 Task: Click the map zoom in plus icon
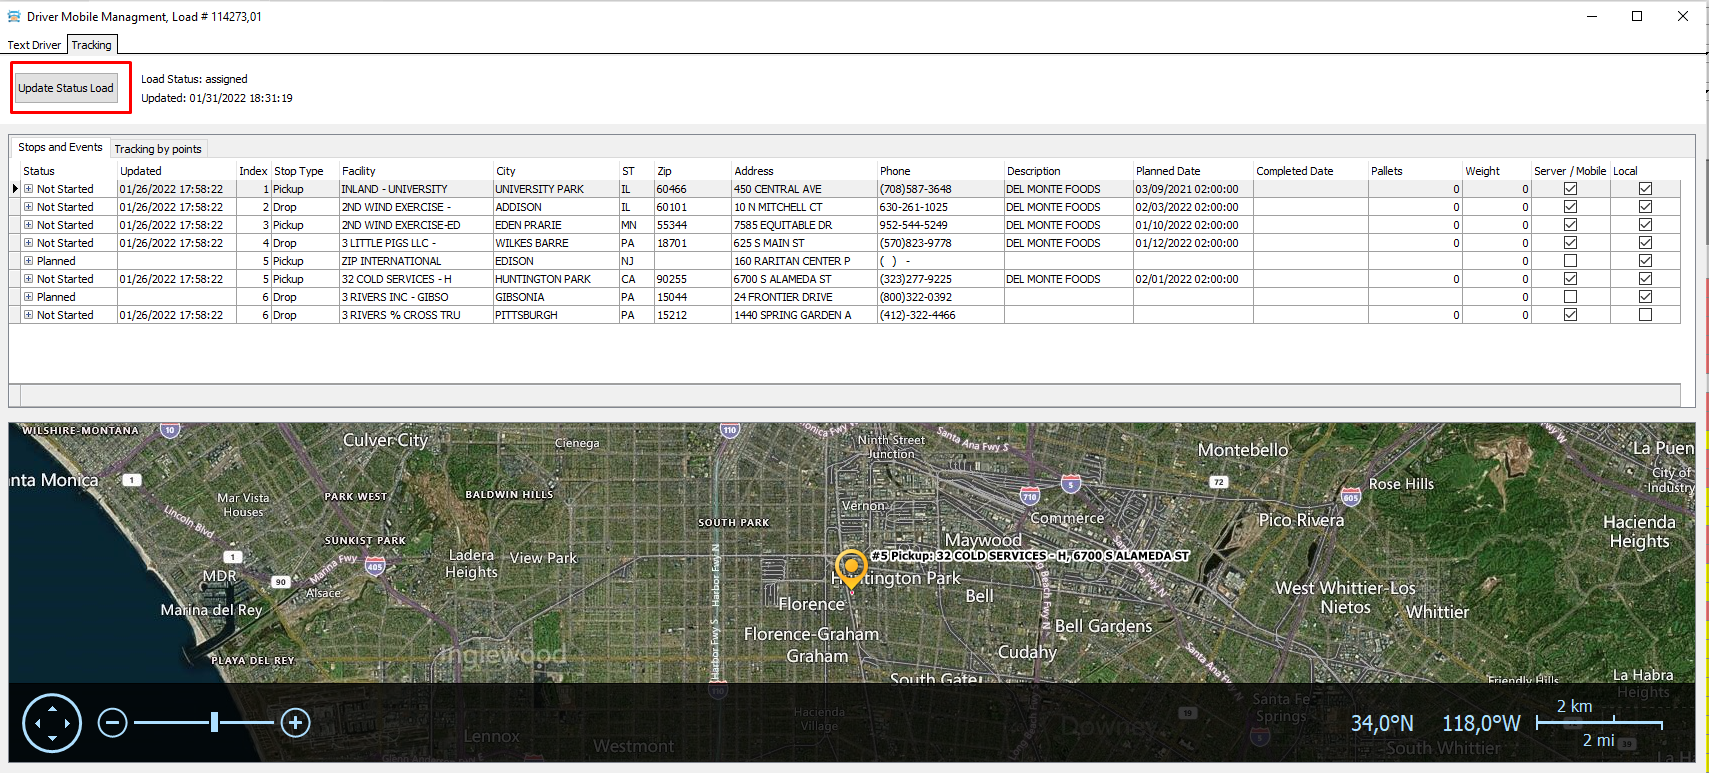tap(295, 722)
